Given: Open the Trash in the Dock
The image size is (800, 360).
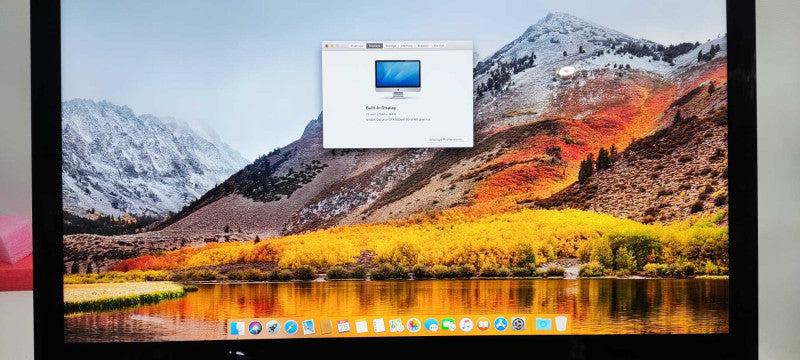Looking at the screenshot, I should (x=561, y=323).
